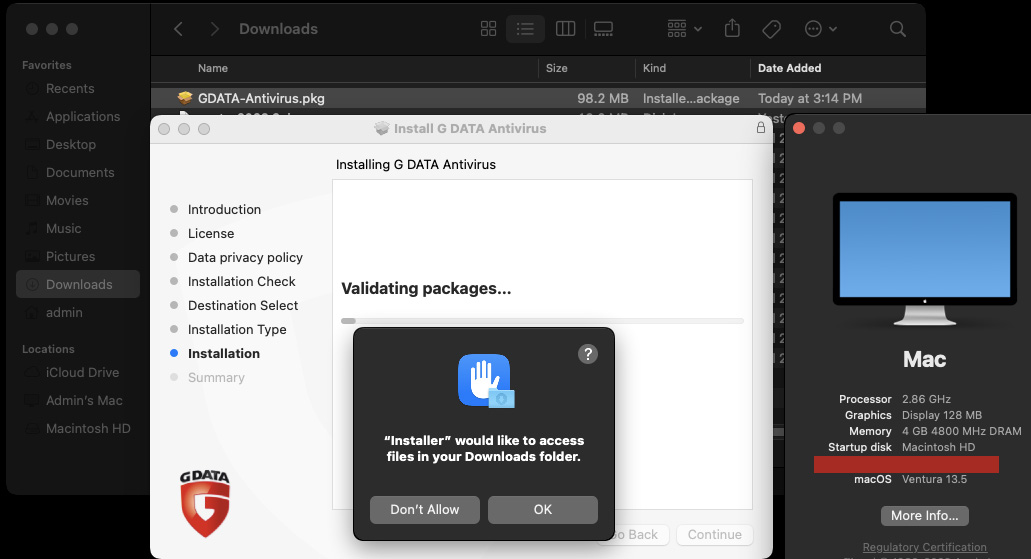Click installer title bar package icon

click(x=381, y=128)
